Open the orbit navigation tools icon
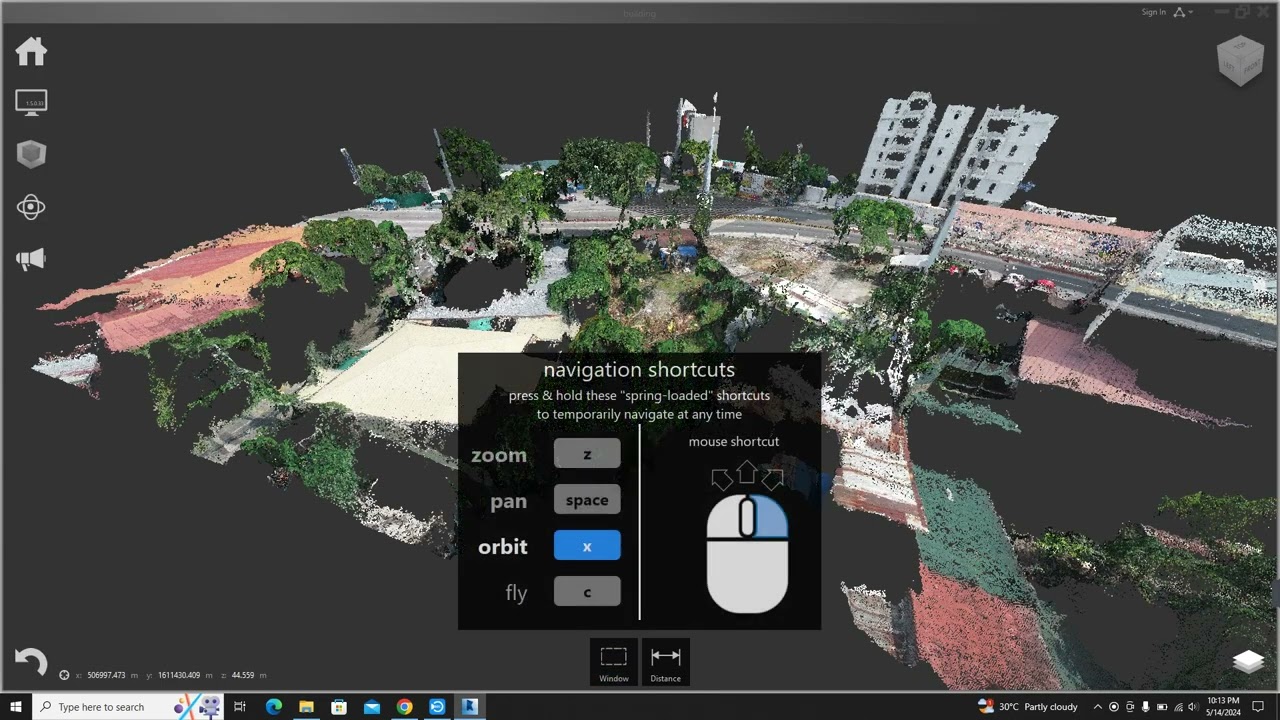1280x720 pixels. 31,207
